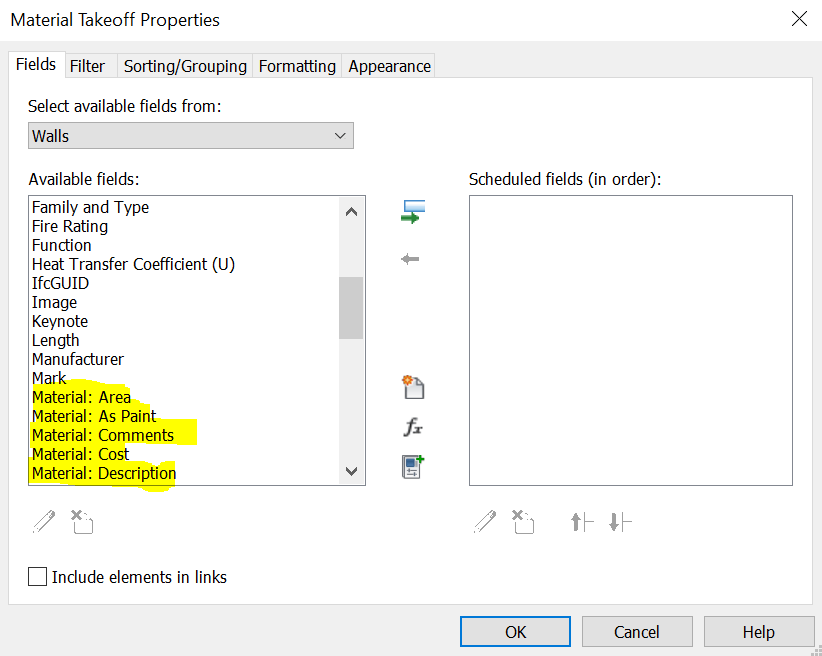This screenshot has width=822, height=656.
Task: Select the Fire Rating field
Action: (x=70, y=226)
